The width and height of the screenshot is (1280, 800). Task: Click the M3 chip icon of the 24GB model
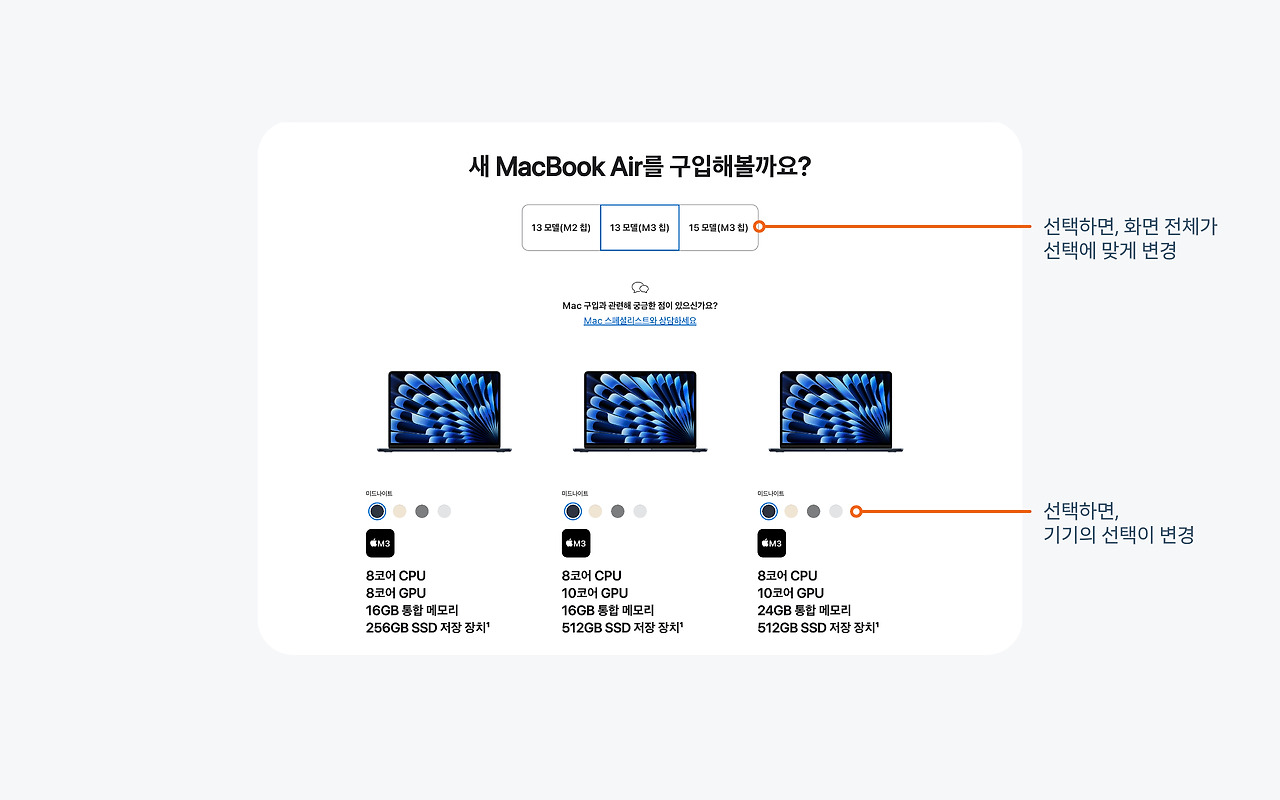click(x=772, y=543)
